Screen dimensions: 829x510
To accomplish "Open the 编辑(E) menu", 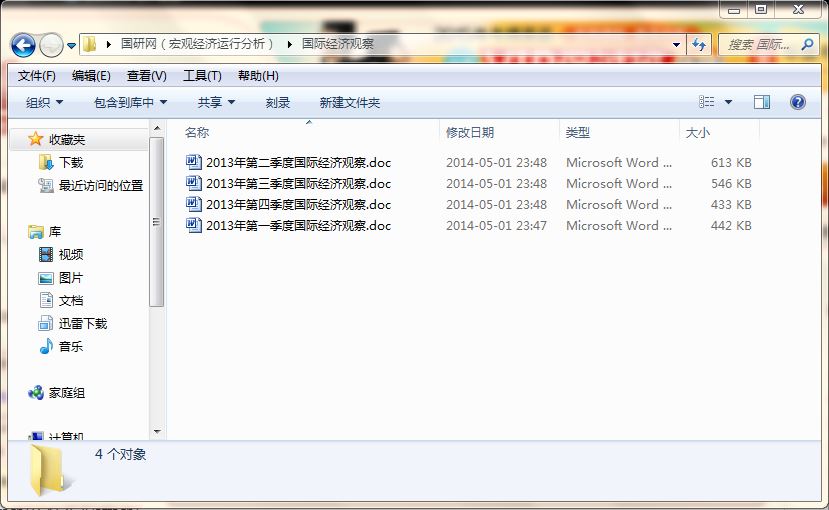I will click(x=91, y=76).
